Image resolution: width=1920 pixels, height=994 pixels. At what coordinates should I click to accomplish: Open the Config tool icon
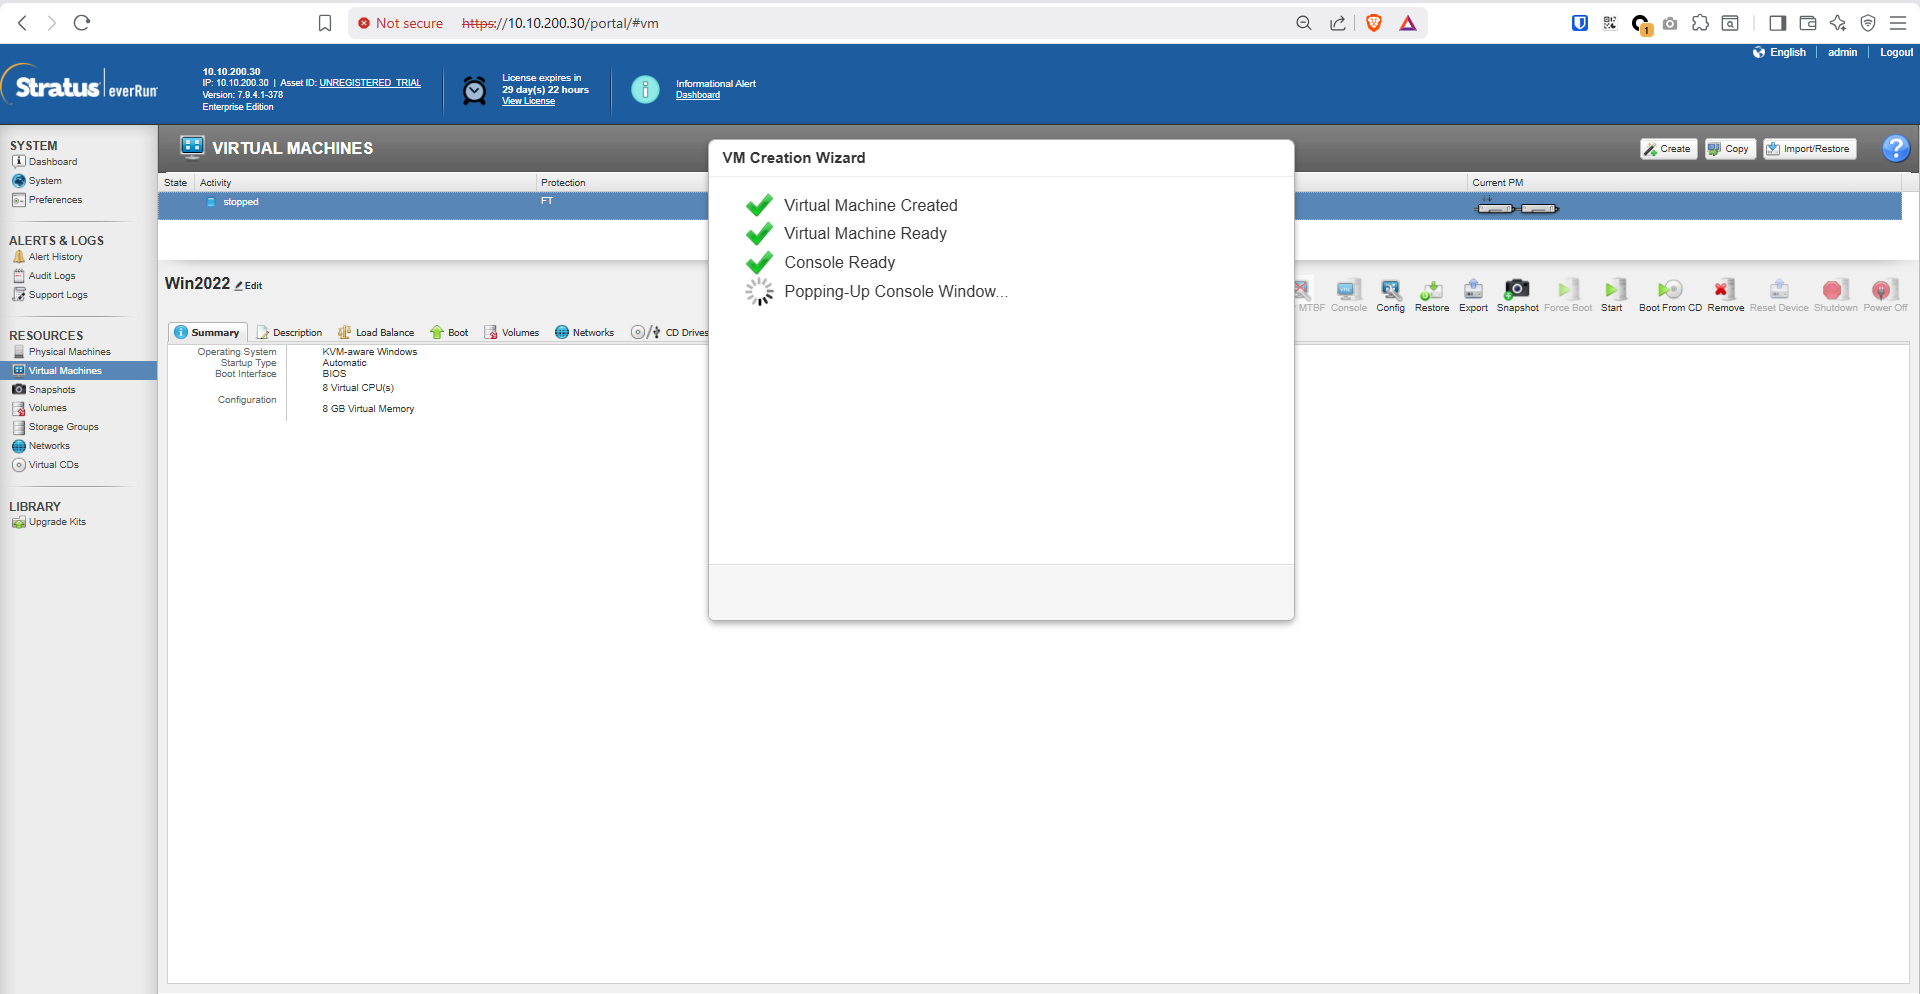coord(1390,290)
